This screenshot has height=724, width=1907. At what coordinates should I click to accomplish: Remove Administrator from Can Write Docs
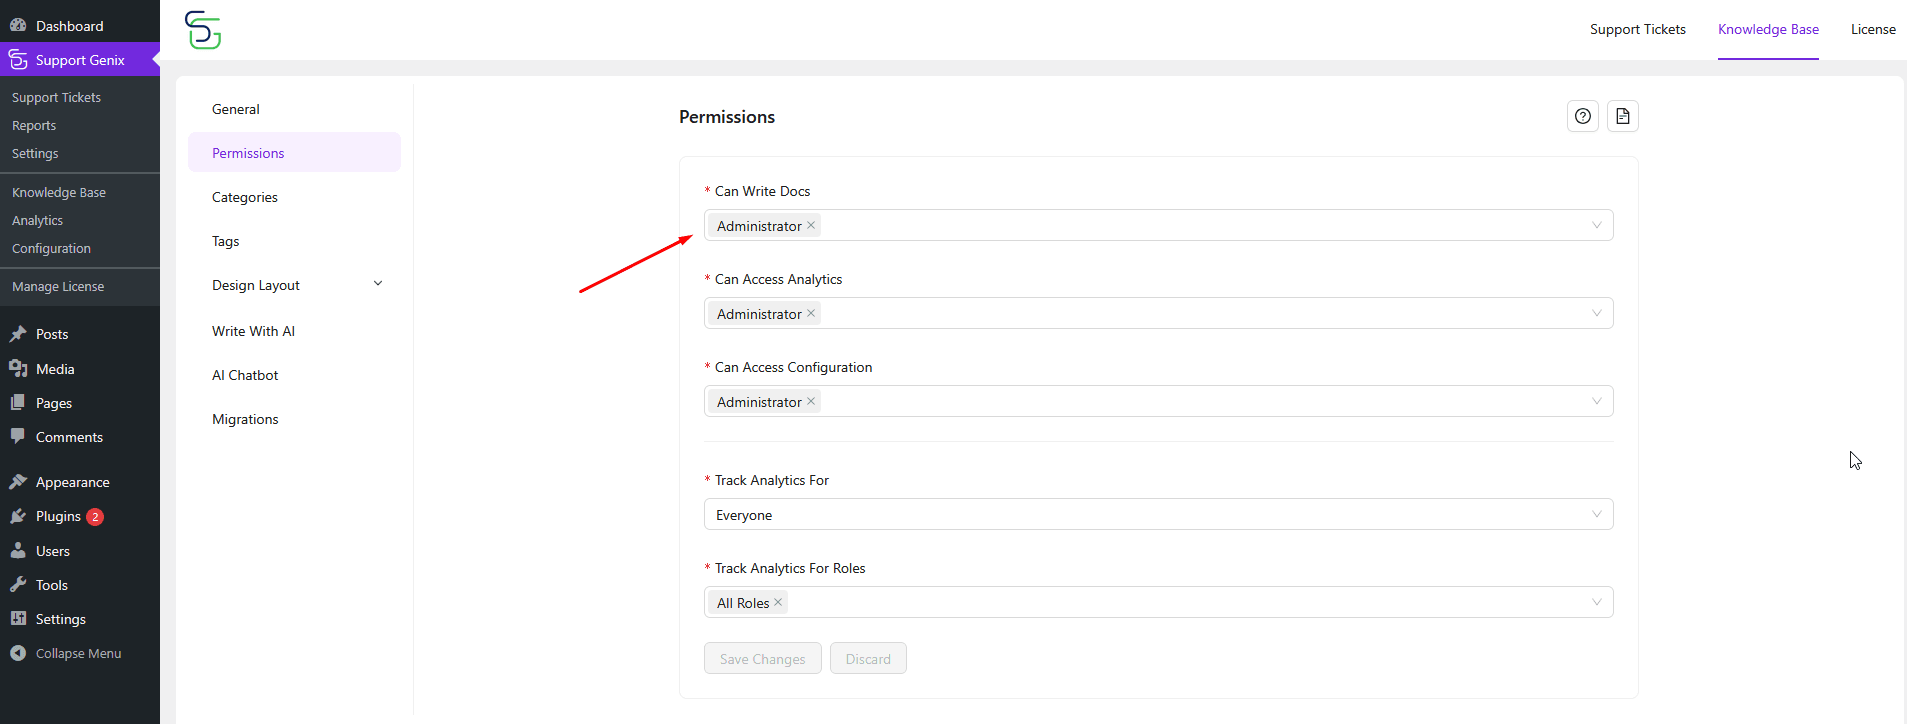811,225
